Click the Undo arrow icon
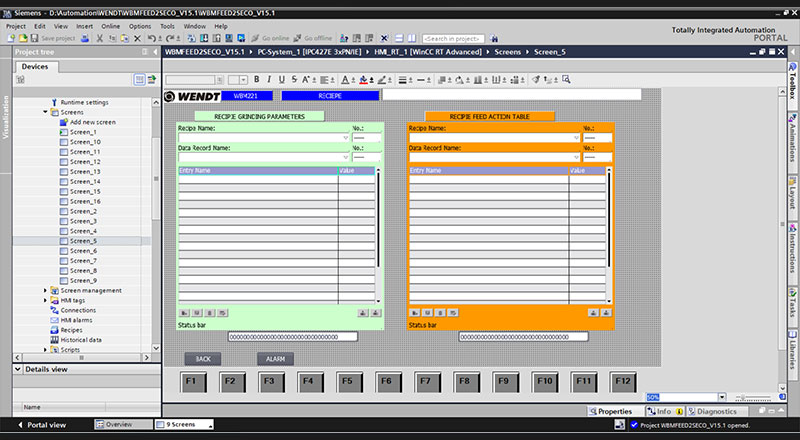The width and height of the screenshot is (800, 440). pos(152,38)
